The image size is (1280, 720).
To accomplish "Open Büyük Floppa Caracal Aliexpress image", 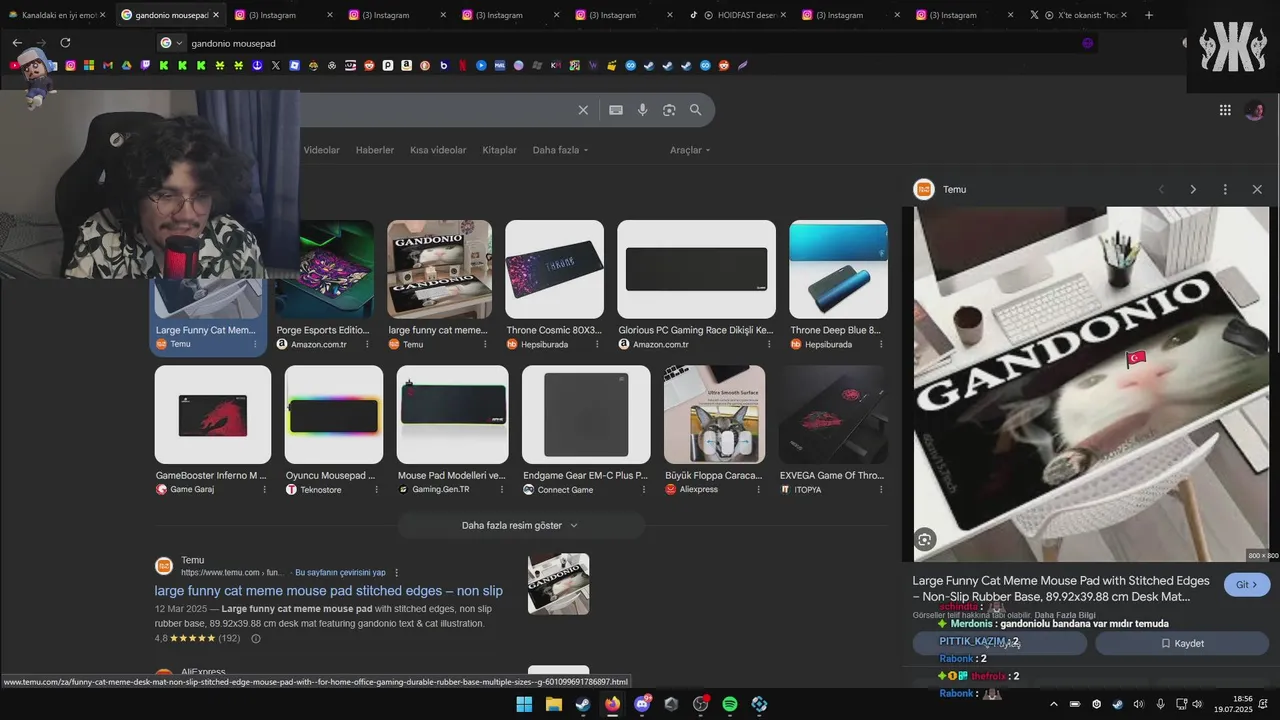I will pyautogui.click(x=714, y=414).
